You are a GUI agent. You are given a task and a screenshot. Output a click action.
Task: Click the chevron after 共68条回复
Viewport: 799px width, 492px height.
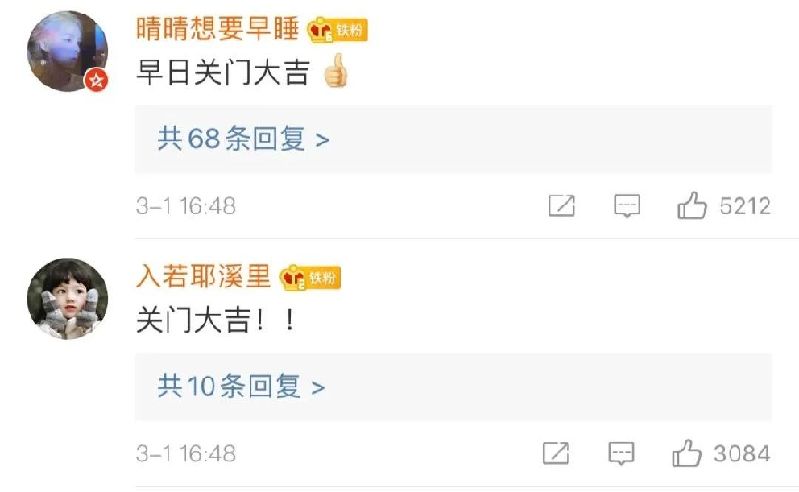(x=323, y=140)
